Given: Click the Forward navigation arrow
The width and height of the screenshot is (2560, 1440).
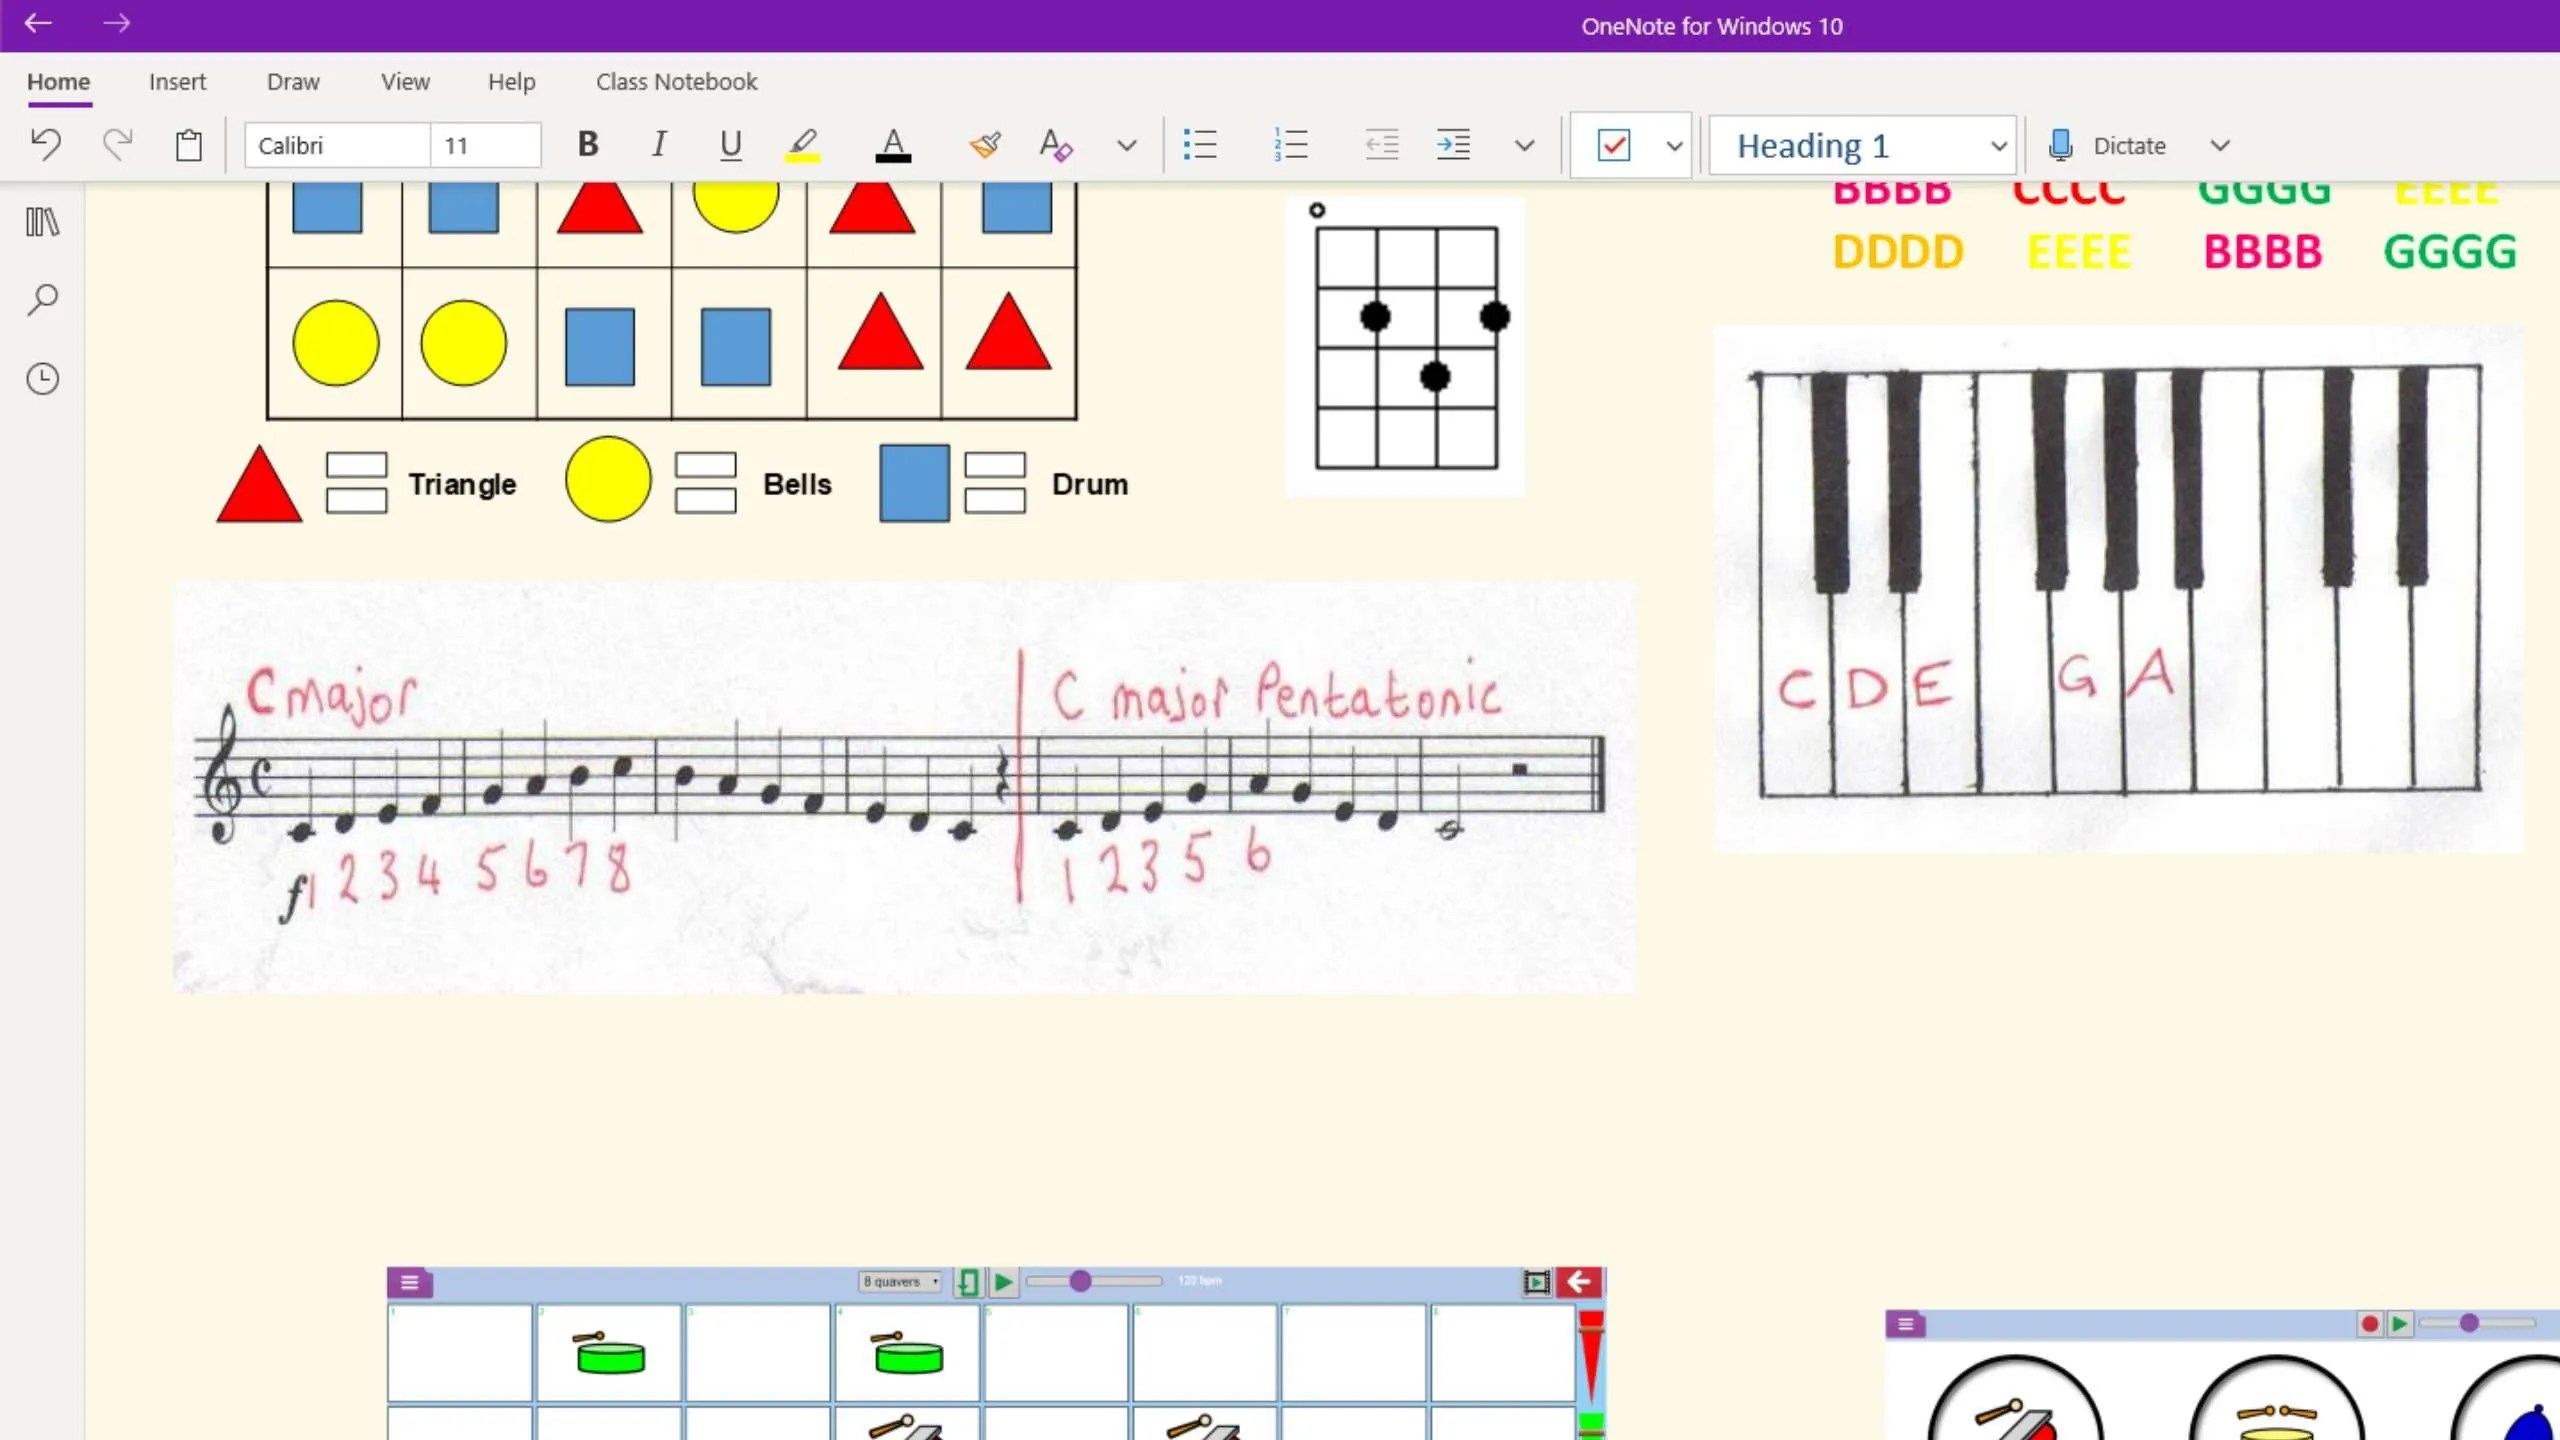Looking at the screenshot, I should pyautogui.click(x=116, y=24).
